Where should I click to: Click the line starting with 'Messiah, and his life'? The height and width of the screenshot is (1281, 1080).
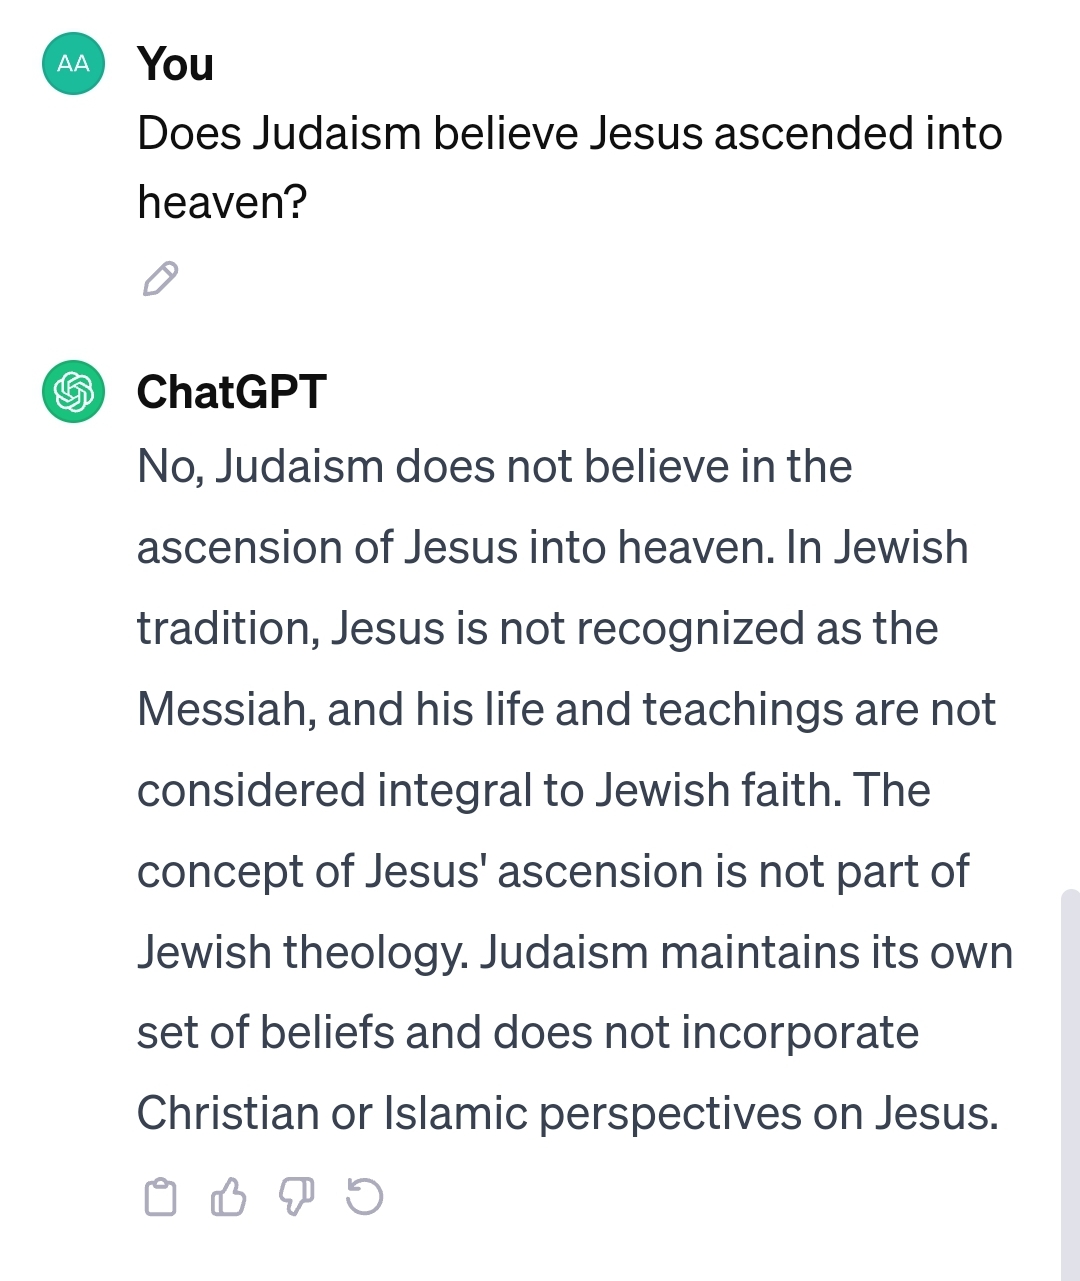click(566, 710)
